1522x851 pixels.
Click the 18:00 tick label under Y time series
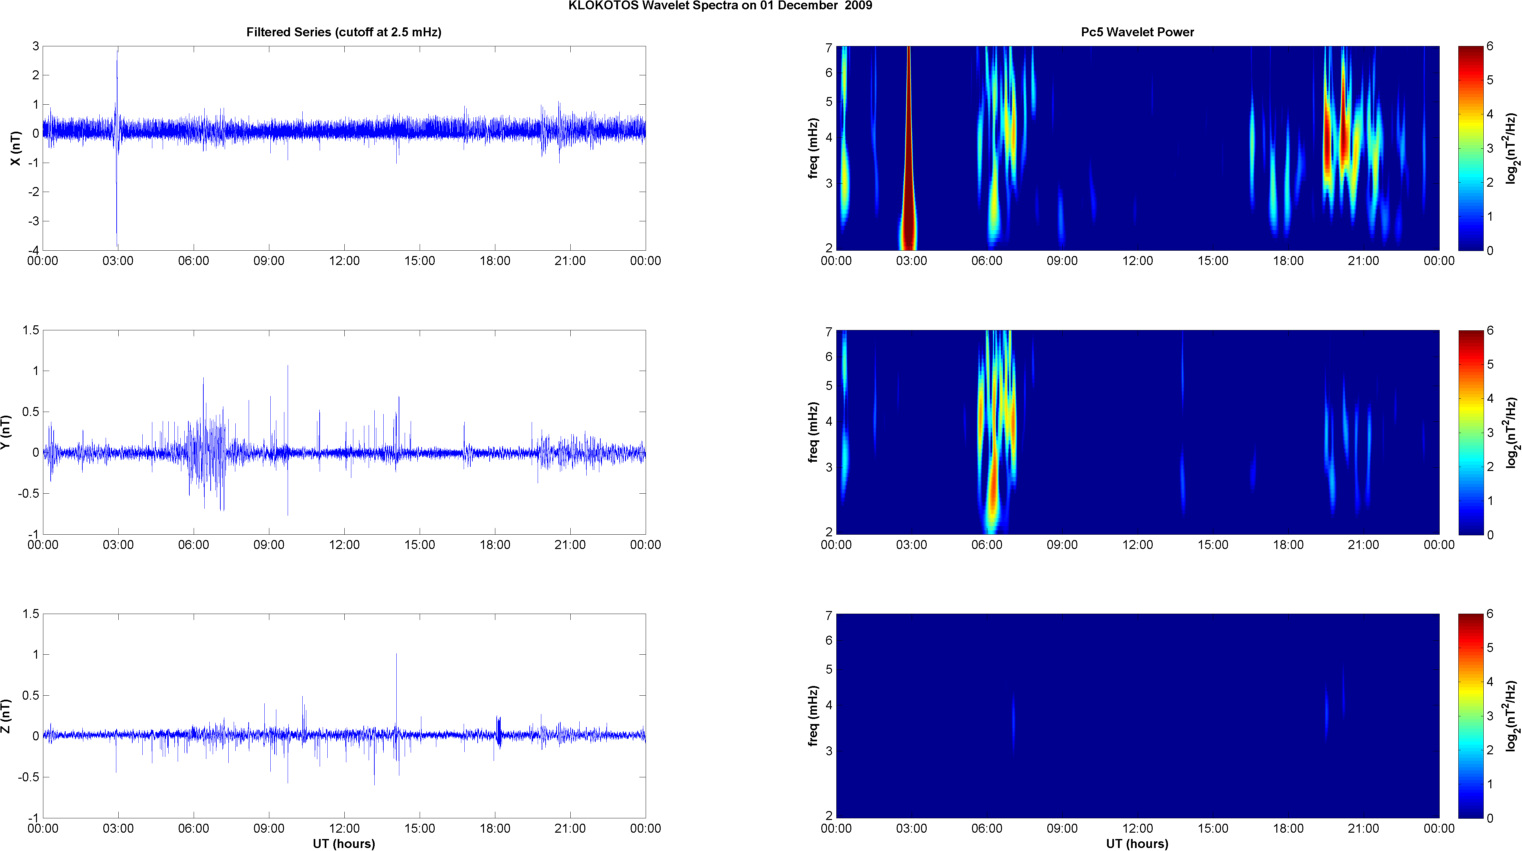tap(495, 545)
